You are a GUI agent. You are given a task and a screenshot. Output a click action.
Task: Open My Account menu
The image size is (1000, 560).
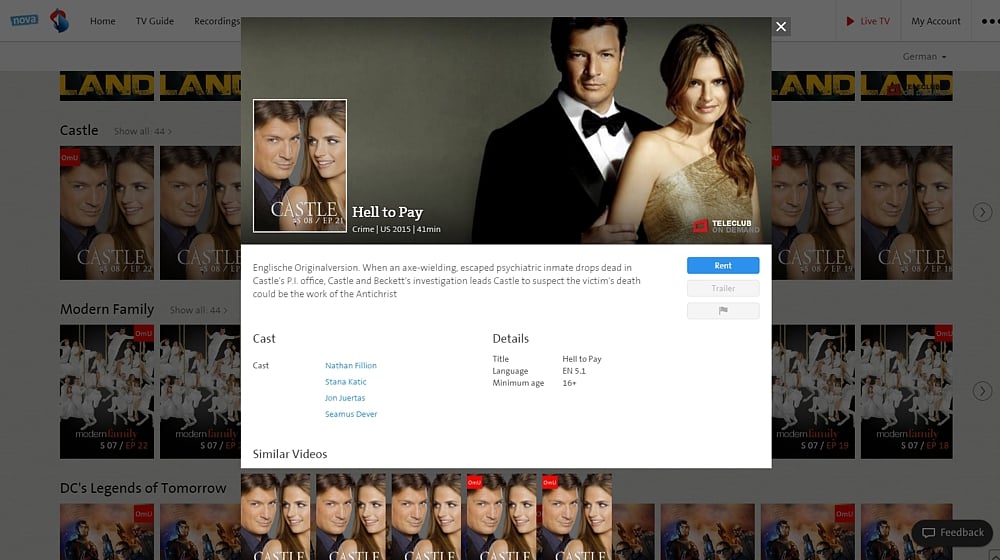[936, 21]
